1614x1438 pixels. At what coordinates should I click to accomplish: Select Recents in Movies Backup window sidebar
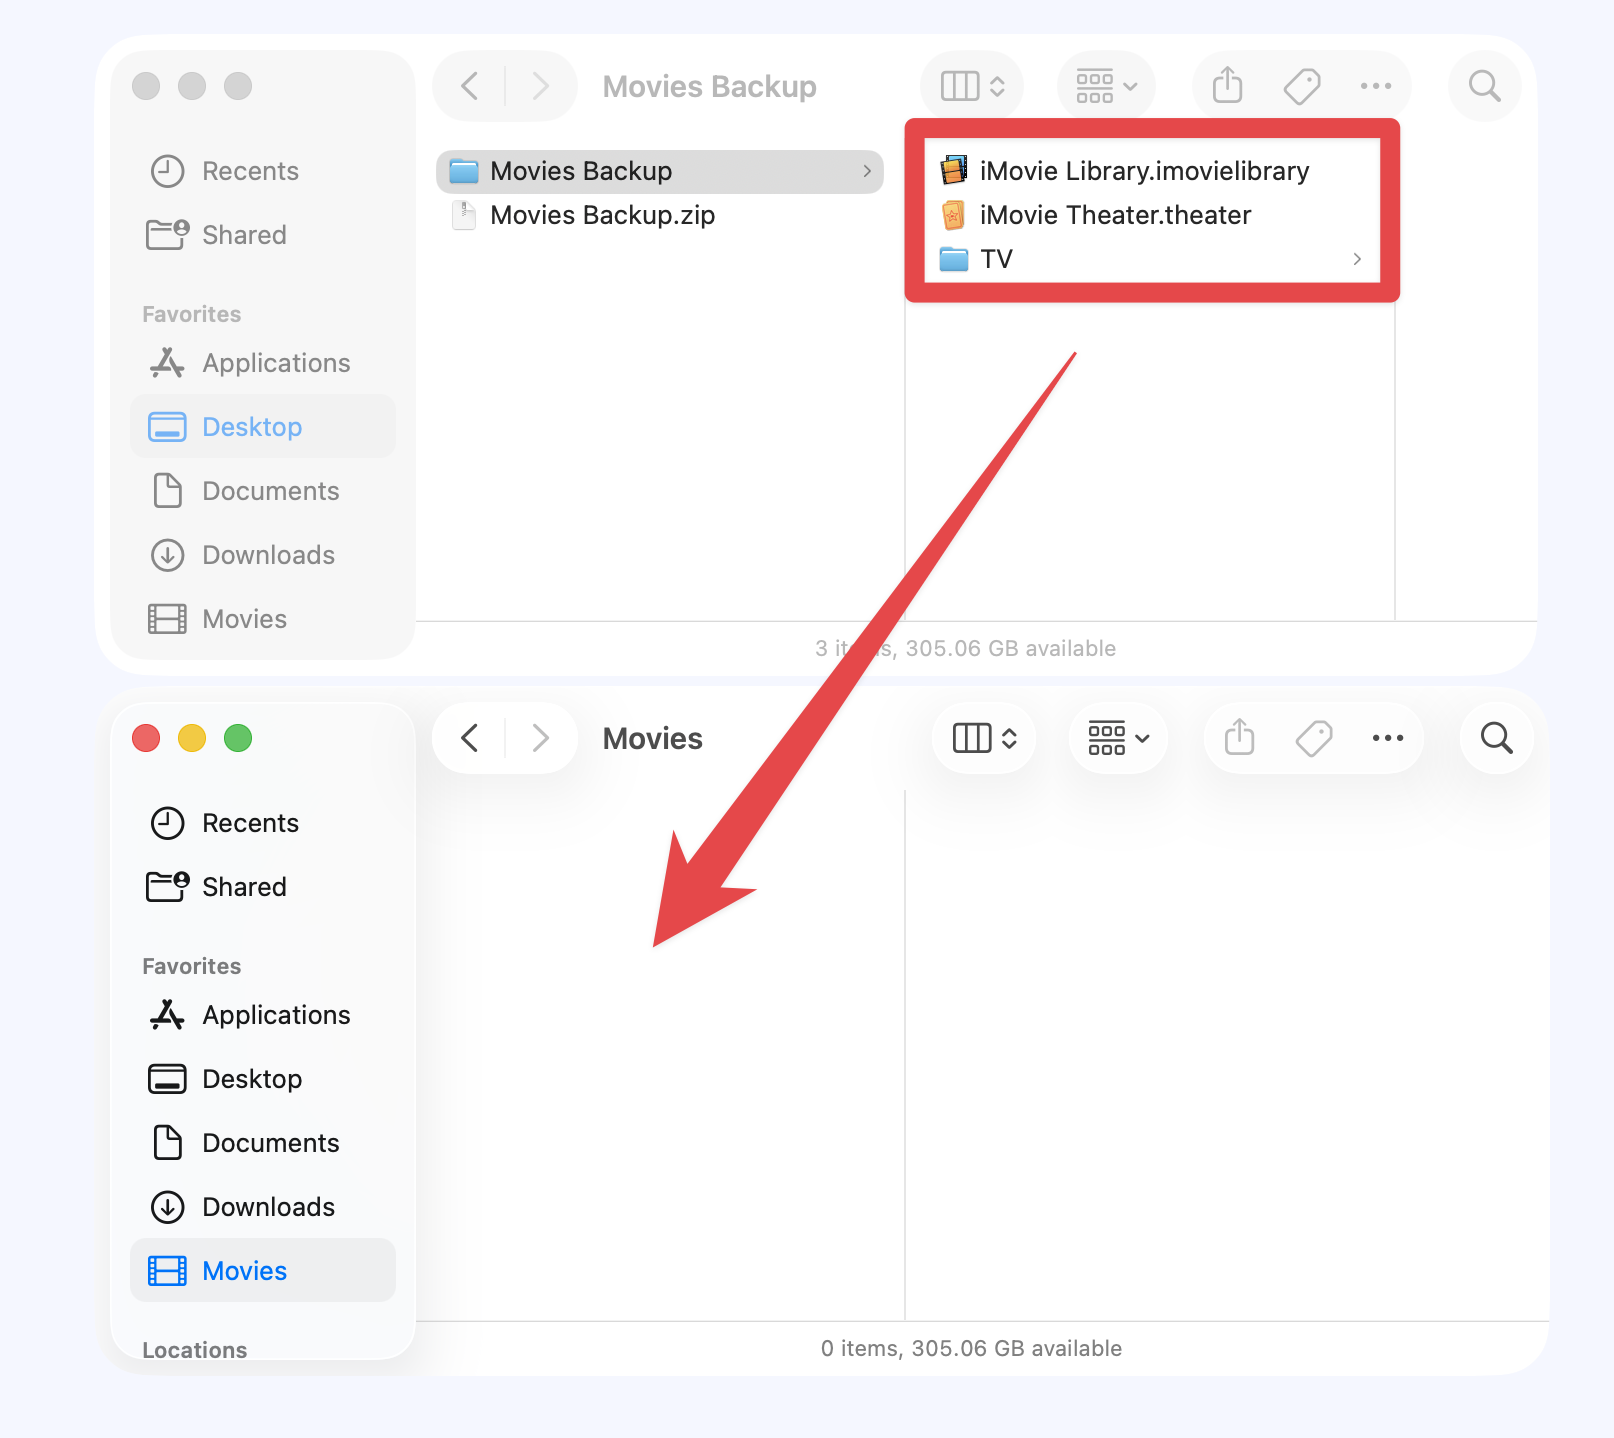263,171
